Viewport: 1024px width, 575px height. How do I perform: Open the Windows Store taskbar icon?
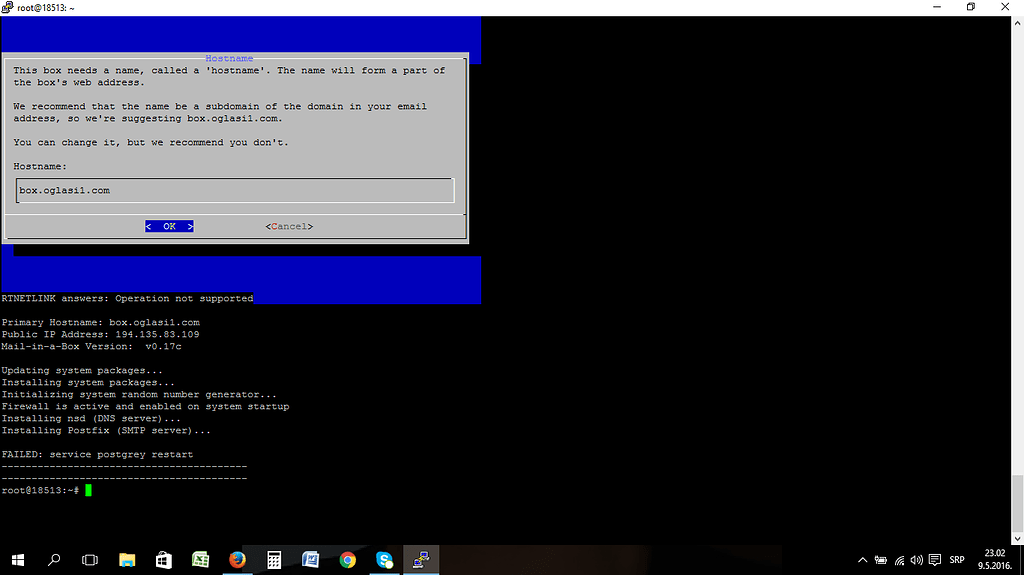(163, 560)
